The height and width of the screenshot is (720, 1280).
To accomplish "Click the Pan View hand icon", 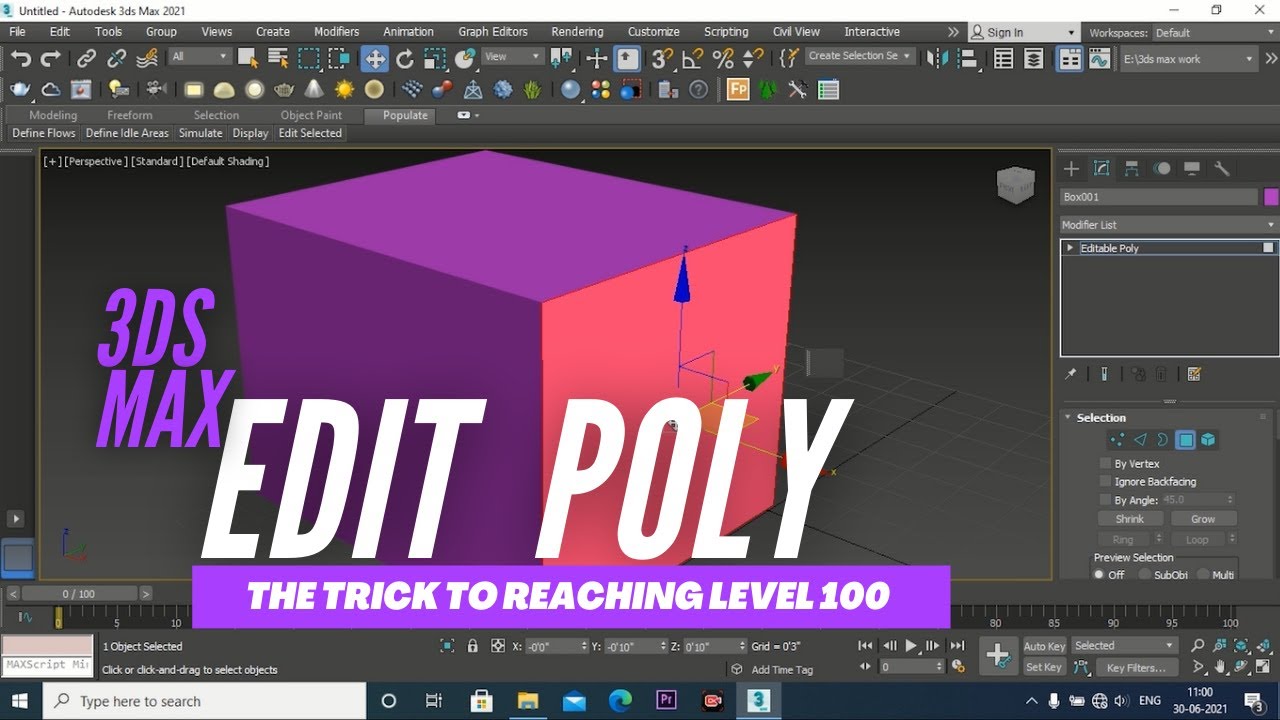I will [x=1220, y=667].
